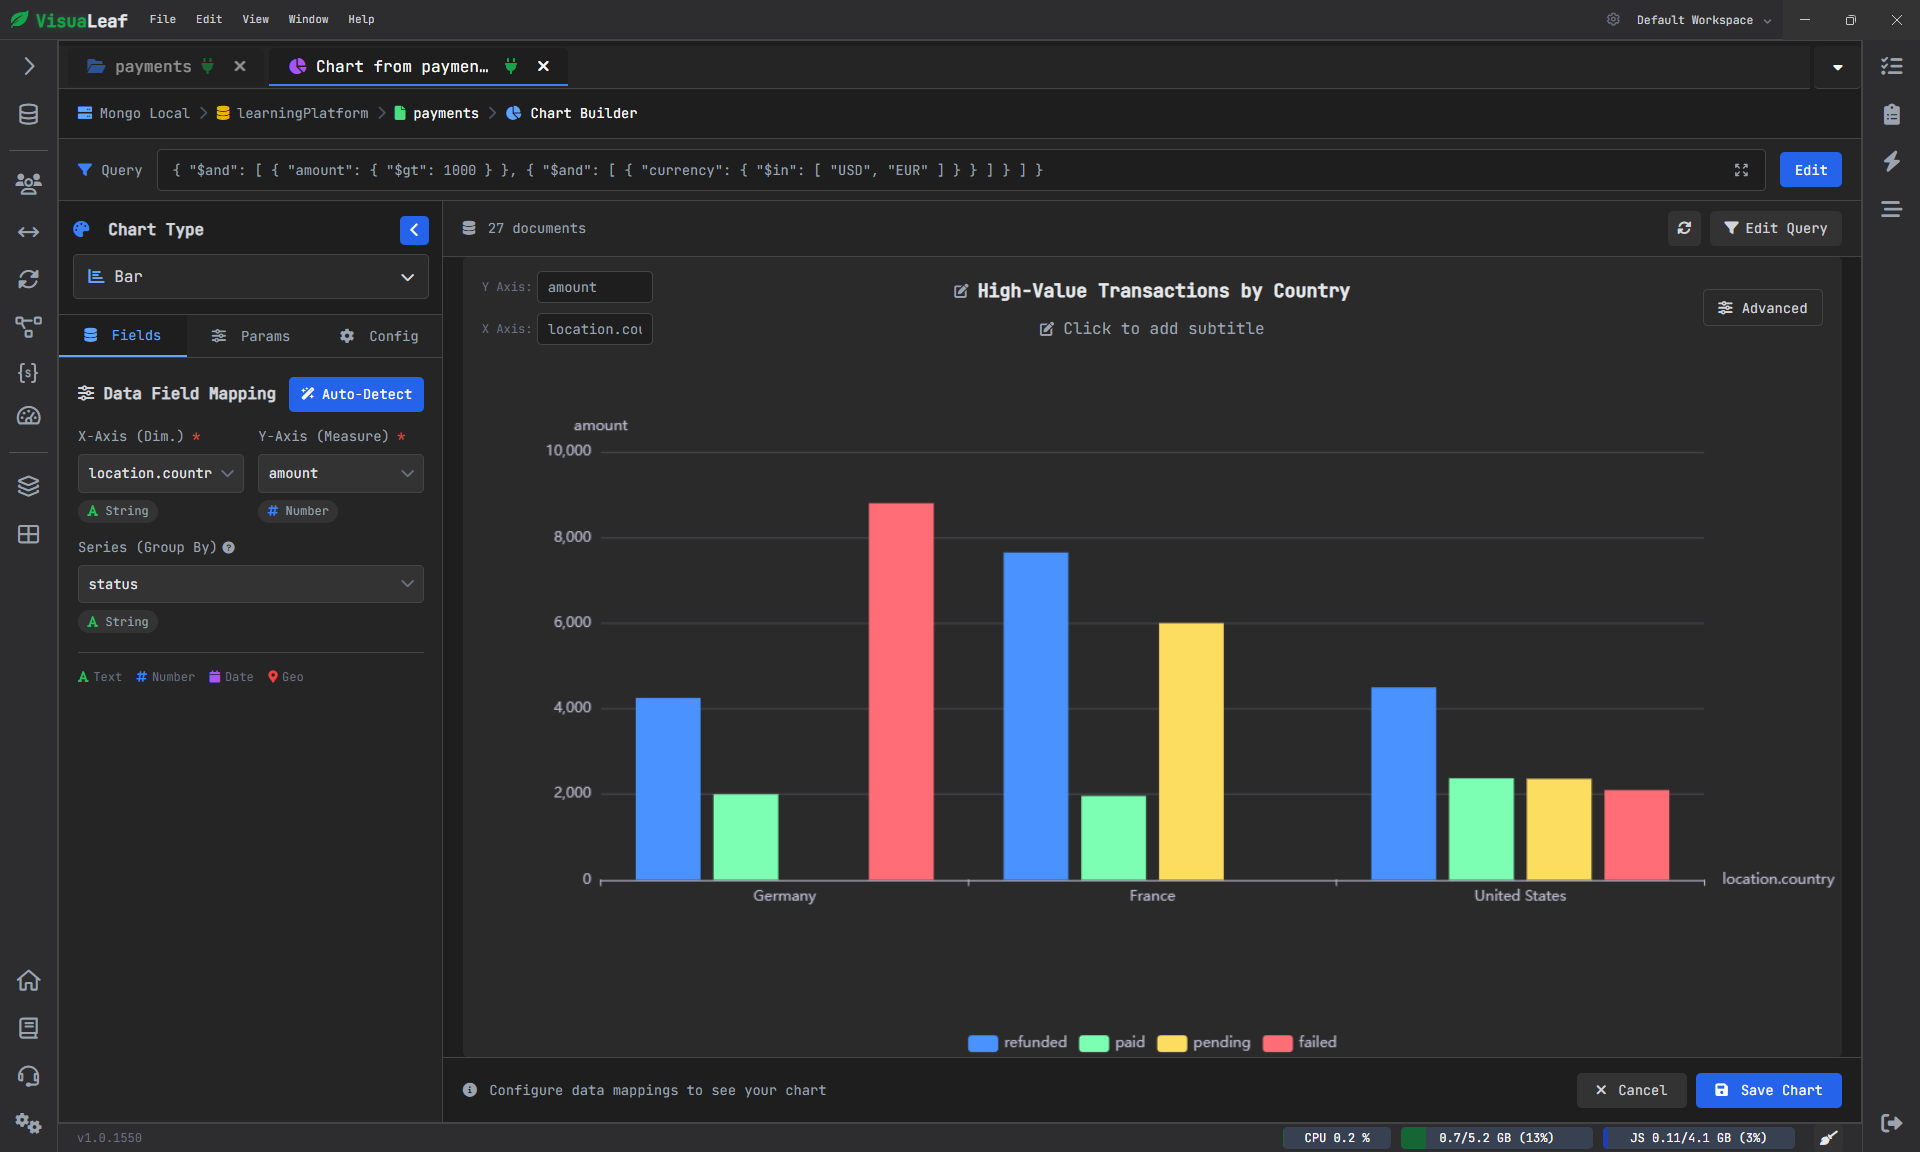Refresh the document results next to 27 documents
This screenshot has width=1920, height=1152.
click(1685, 228)
